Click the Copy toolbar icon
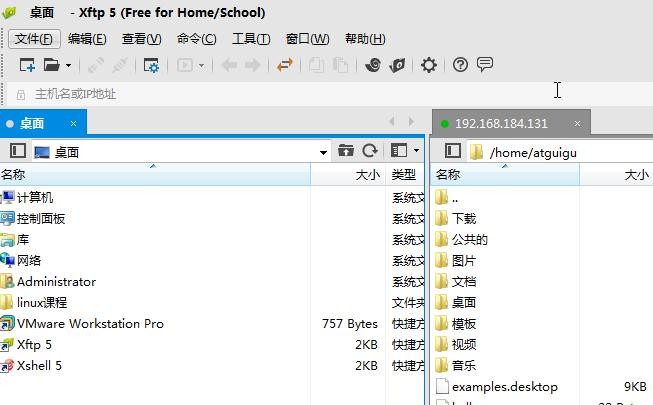653x405 pixels. click(317, 65)
